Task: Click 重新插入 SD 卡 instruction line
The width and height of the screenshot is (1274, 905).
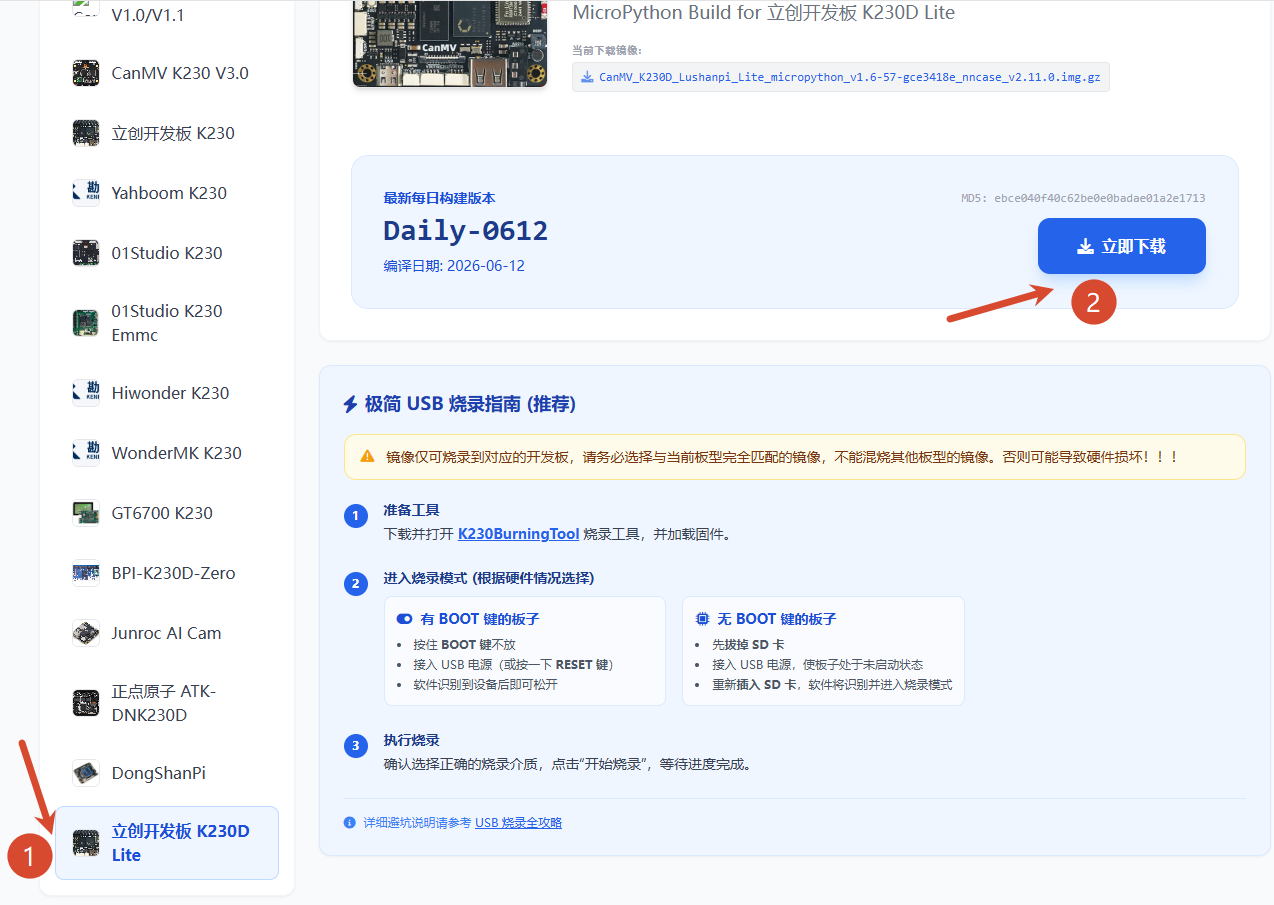Action: (832, 685)
